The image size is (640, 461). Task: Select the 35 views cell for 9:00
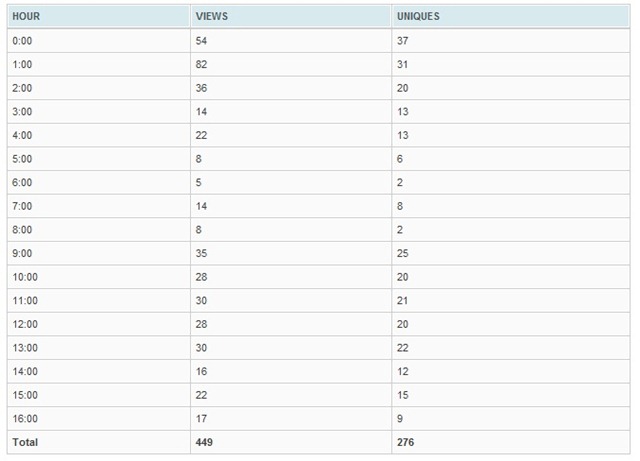point(201,253)
